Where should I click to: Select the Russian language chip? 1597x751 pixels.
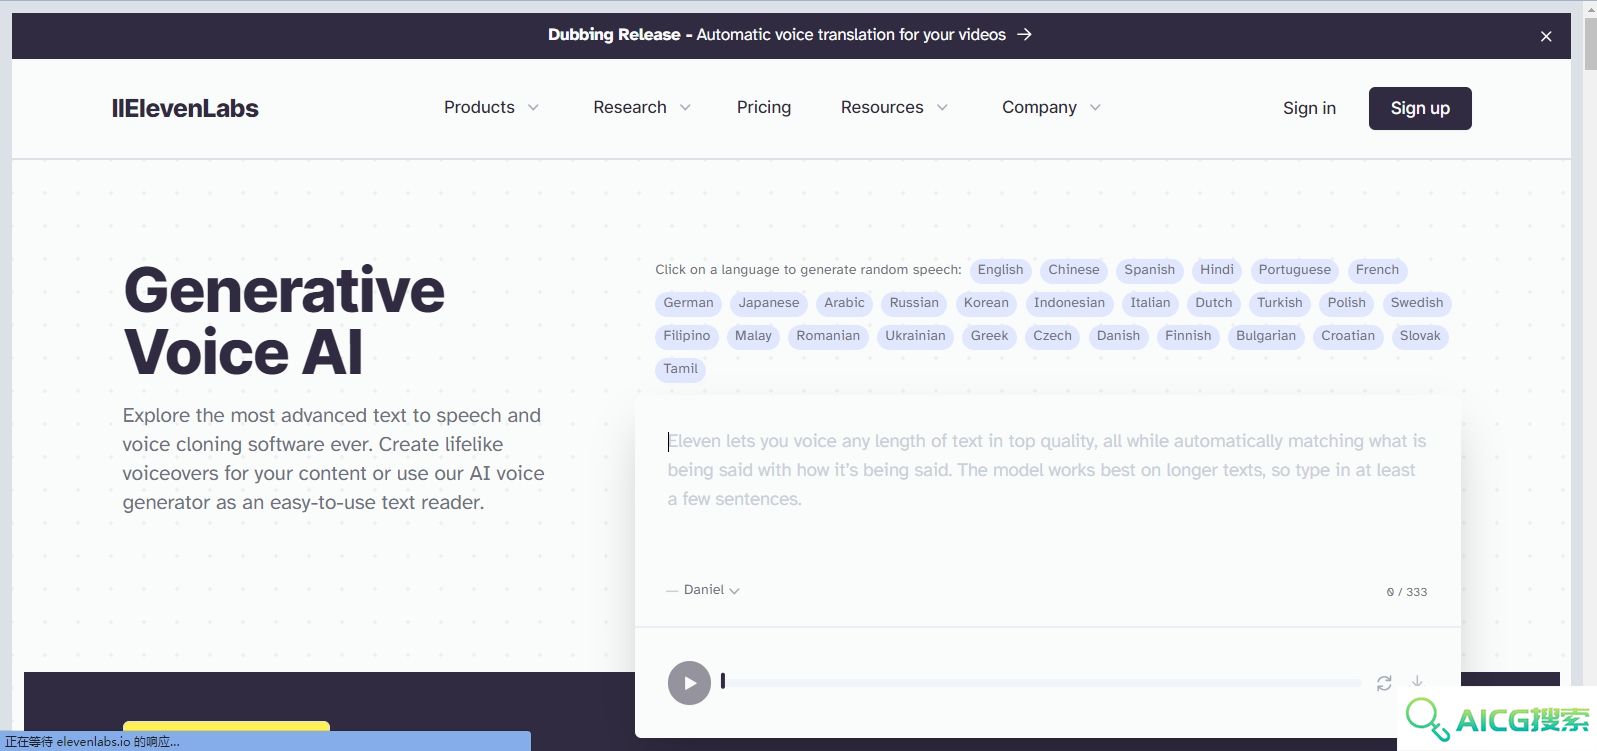[914, 303]
